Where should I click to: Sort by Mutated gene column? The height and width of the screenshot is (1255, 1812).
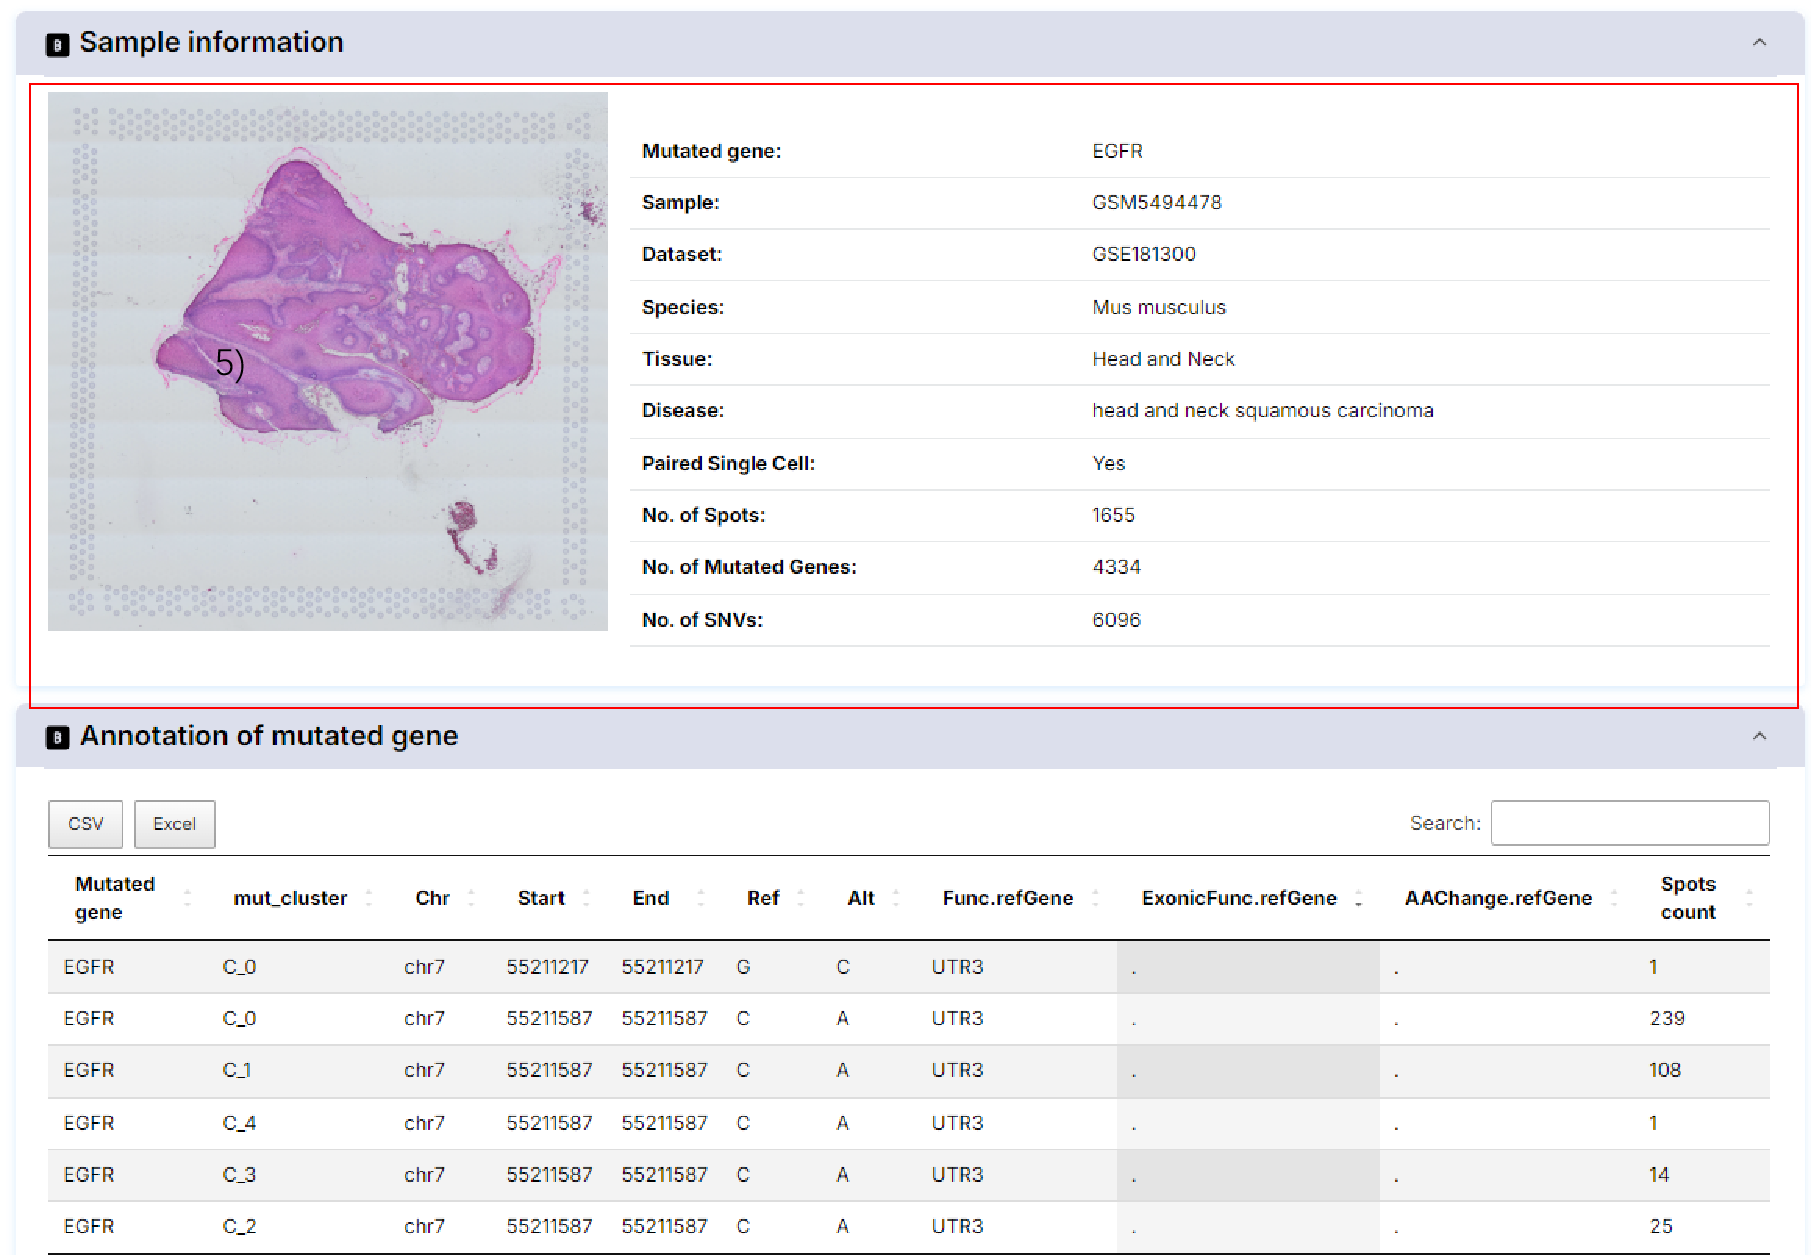point(115,898)
